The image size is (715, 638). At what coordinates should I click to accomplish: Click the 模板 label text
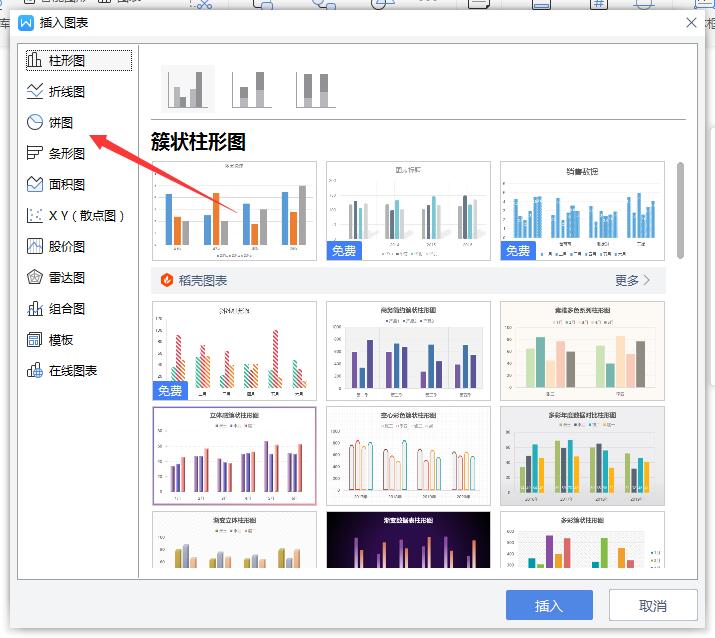coord(61,340)
